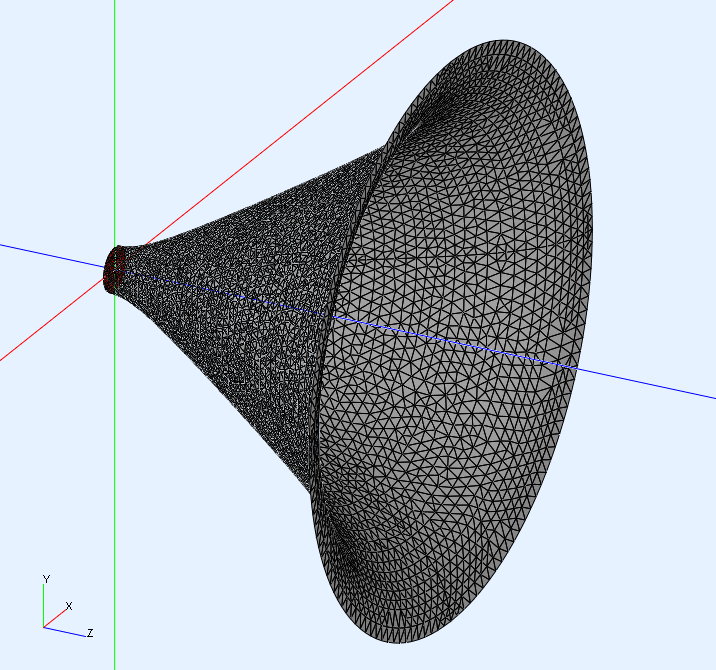The height and width of the screenshot is (670, 716).
Task: Select the dense conical horn body mesh
Action: tap(247, 311)
